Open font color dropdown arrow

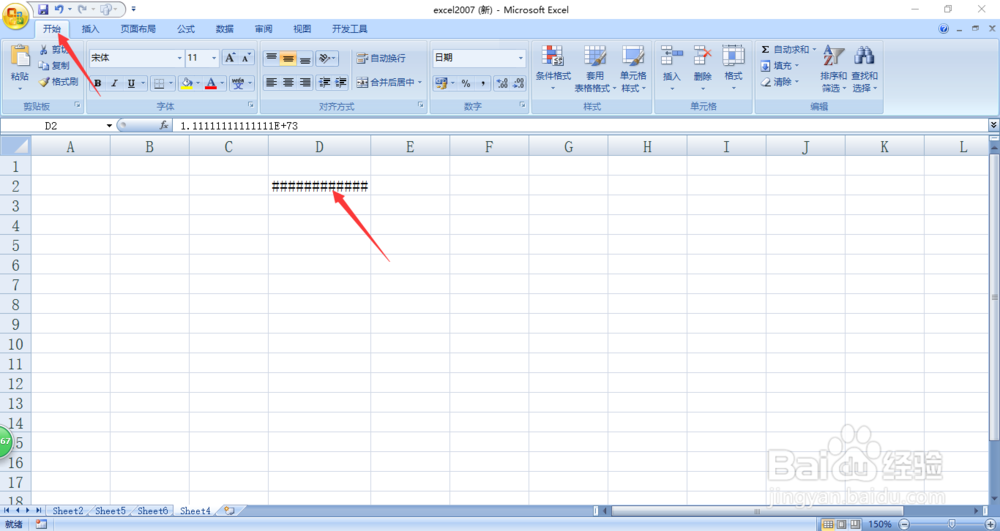pos(223,83)
